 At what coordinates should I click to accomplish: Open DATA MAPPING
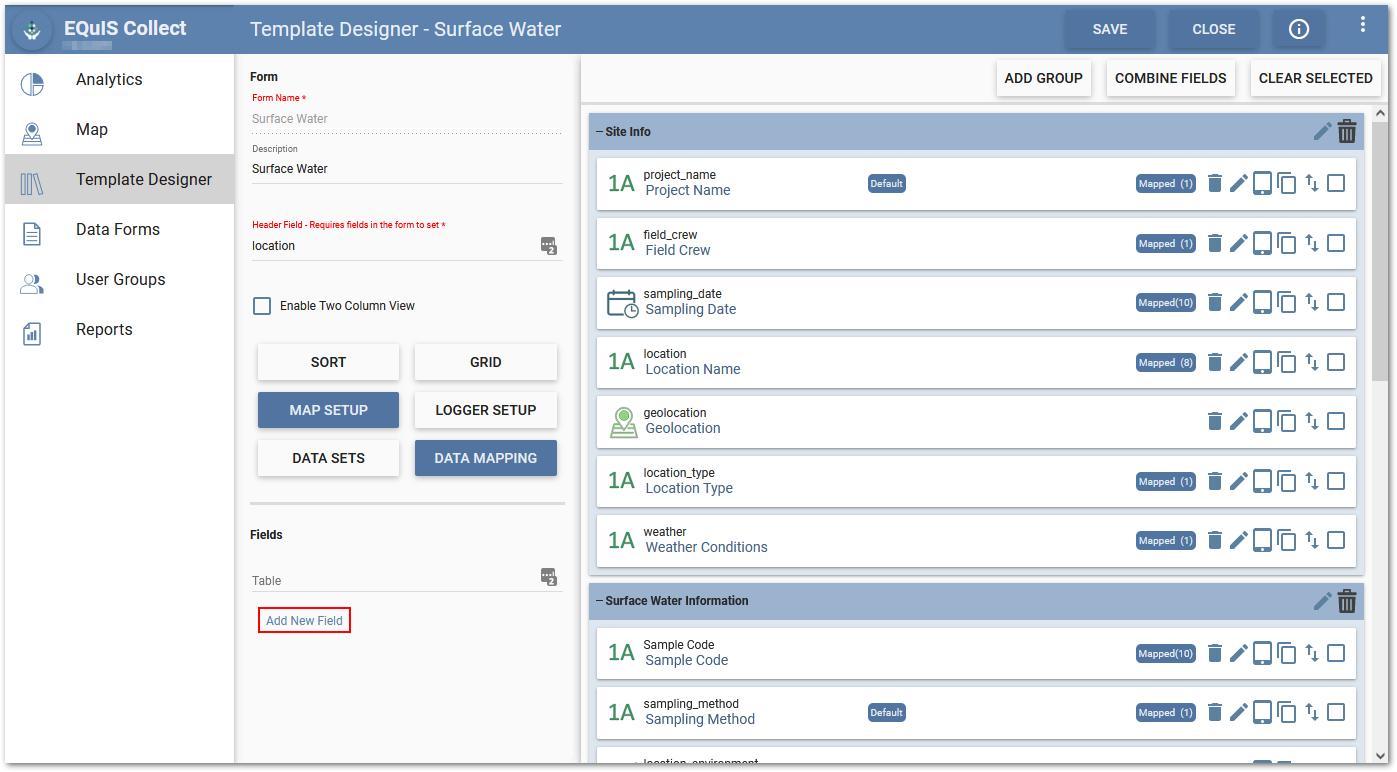point(486,458)
